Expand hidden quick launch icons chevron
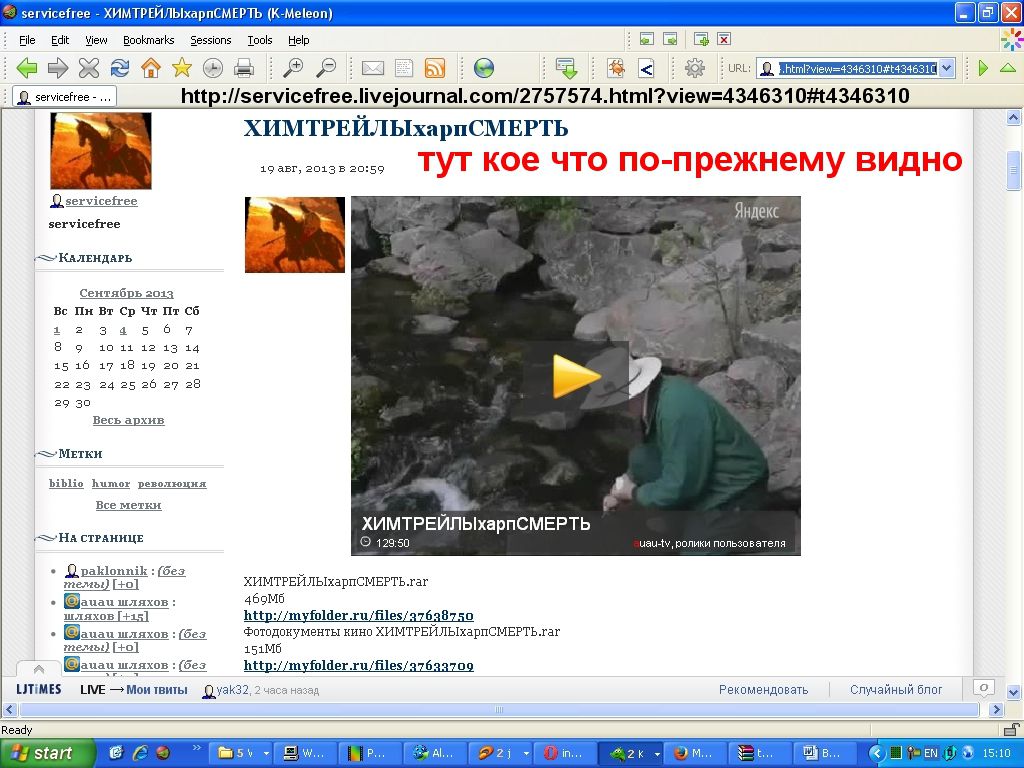The image size is (1024, 768). coord(196,747)
